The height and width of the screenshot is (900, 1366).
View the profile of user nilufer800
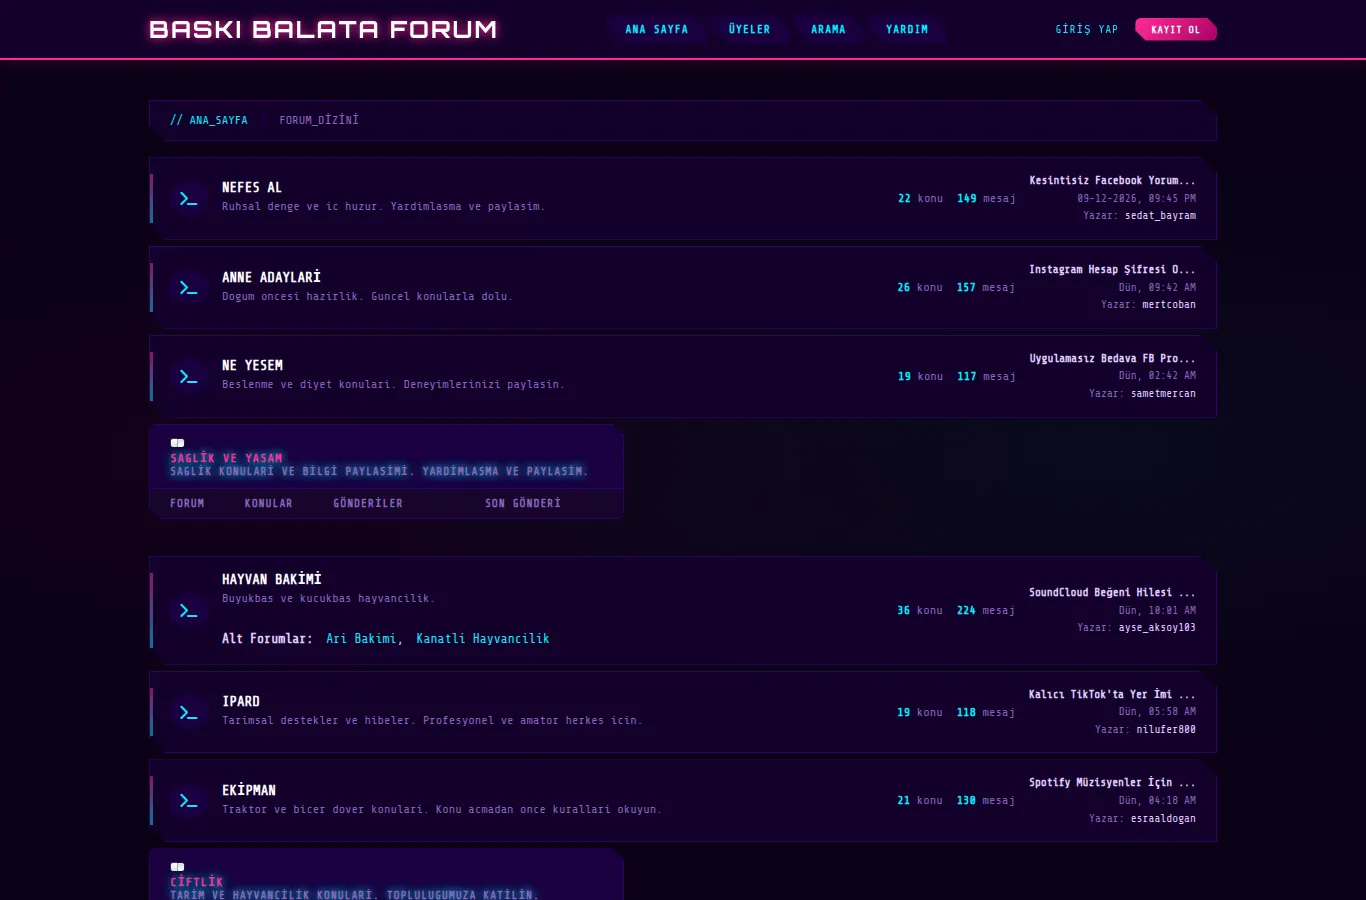coord(1166,730)
